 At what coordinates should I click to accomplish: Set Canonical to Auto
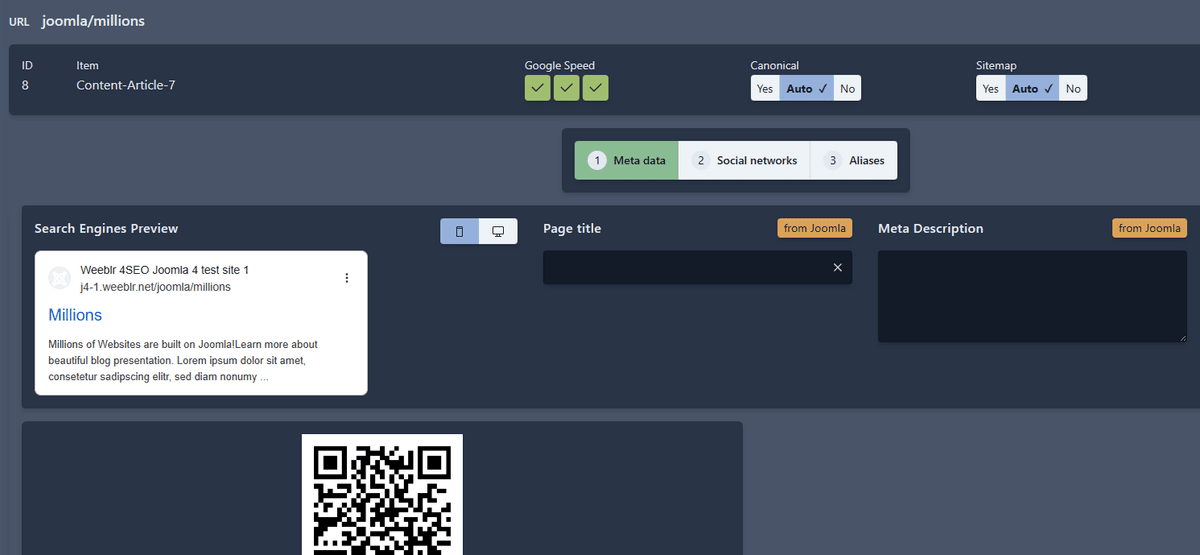point(806,89)
